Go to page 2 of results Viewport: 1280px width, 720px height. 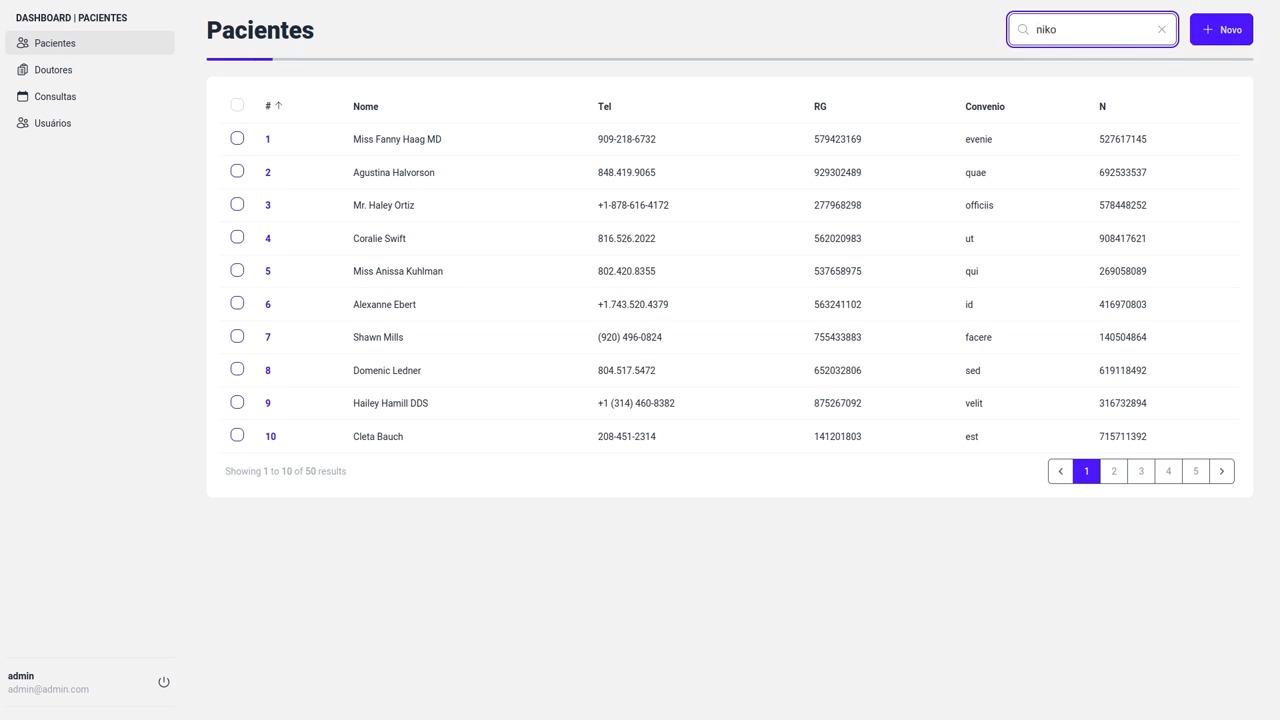coord(1114,471)
